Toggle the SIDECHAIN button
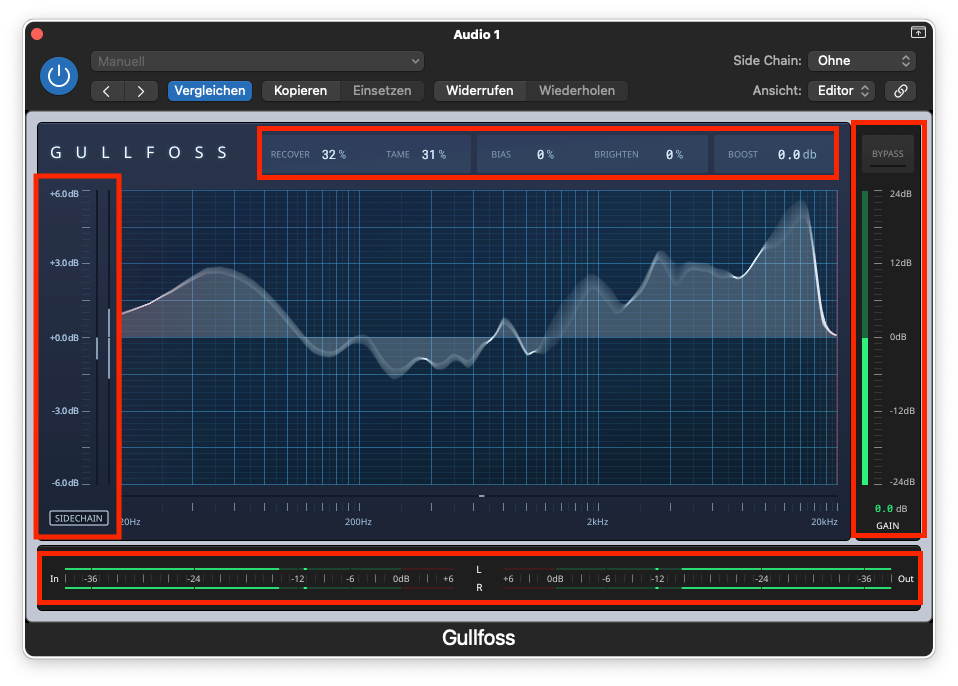Image resolution: width=958 pixels, height=686 pixels. [79, 518]
